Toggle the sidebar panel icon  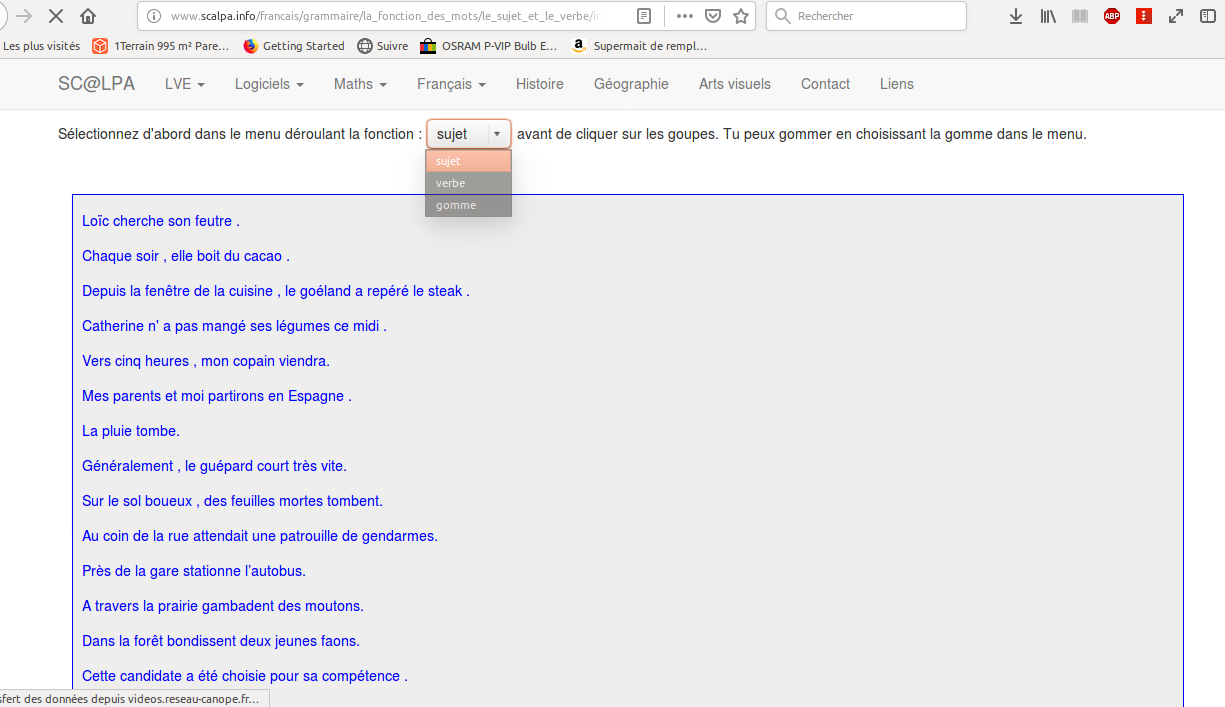1208,16
